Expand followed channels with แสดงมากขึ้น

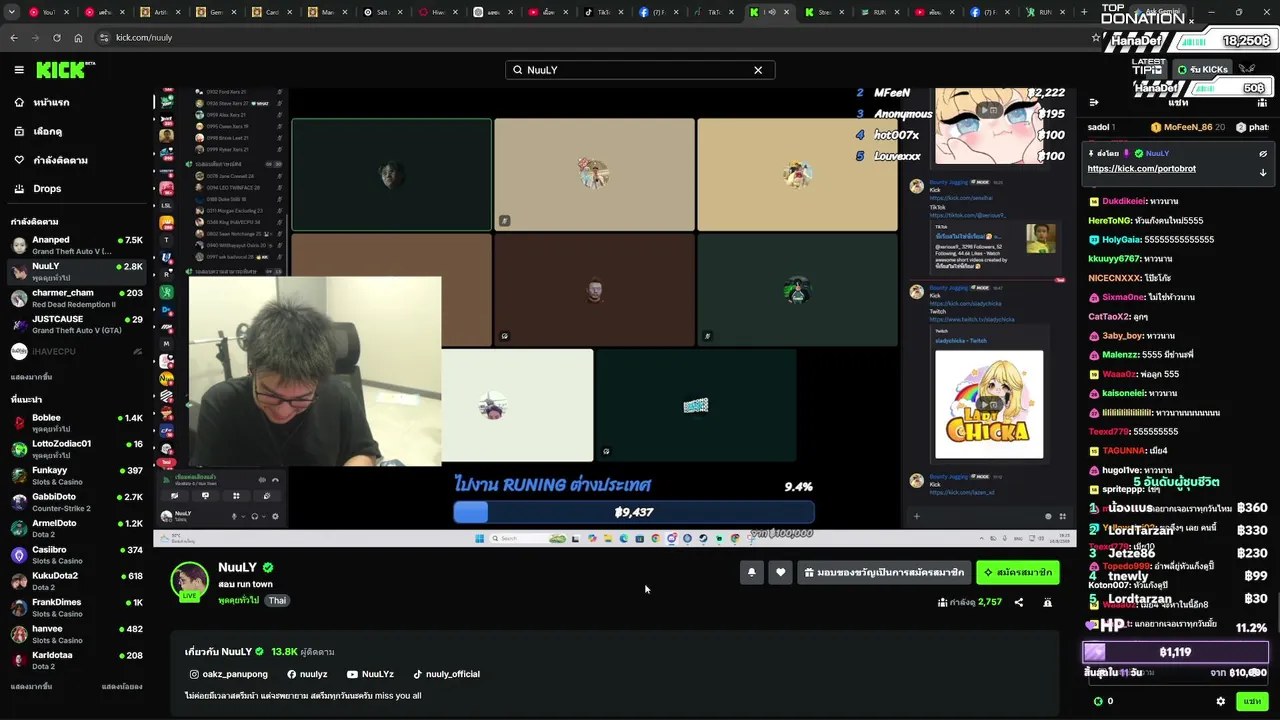[31, 377]
